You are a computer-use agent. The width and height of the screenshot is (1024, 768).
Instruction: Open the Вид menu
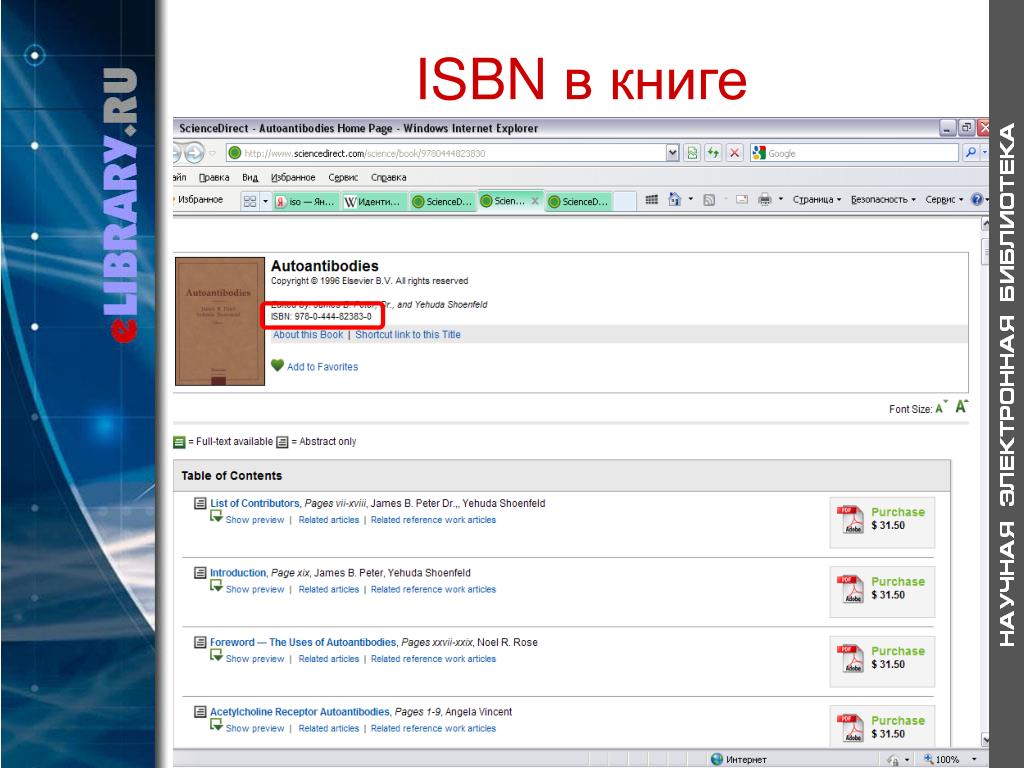point(249,177)
